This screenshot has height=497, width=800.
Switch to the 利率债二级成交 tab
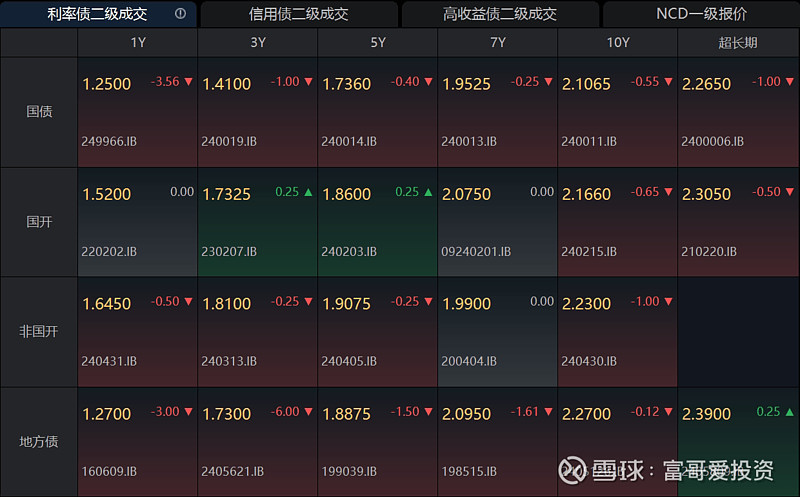97,14
